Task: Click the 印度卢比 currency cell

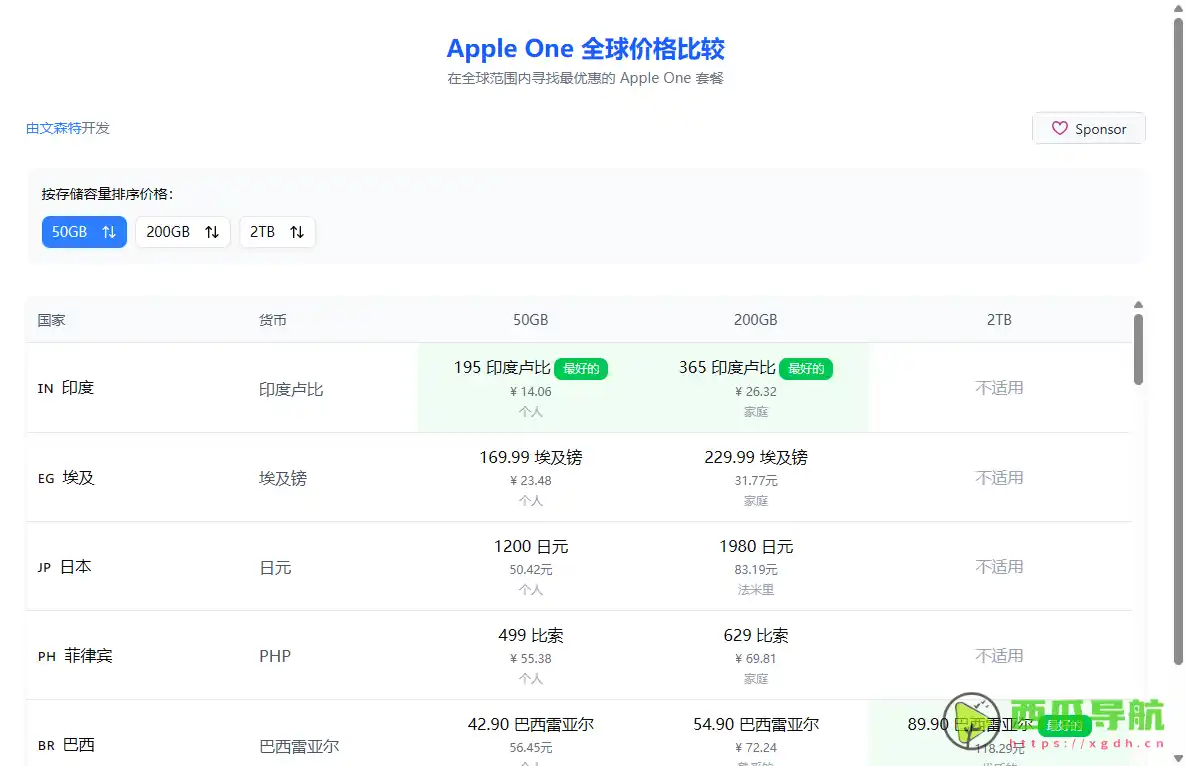Action: [290, 389]
